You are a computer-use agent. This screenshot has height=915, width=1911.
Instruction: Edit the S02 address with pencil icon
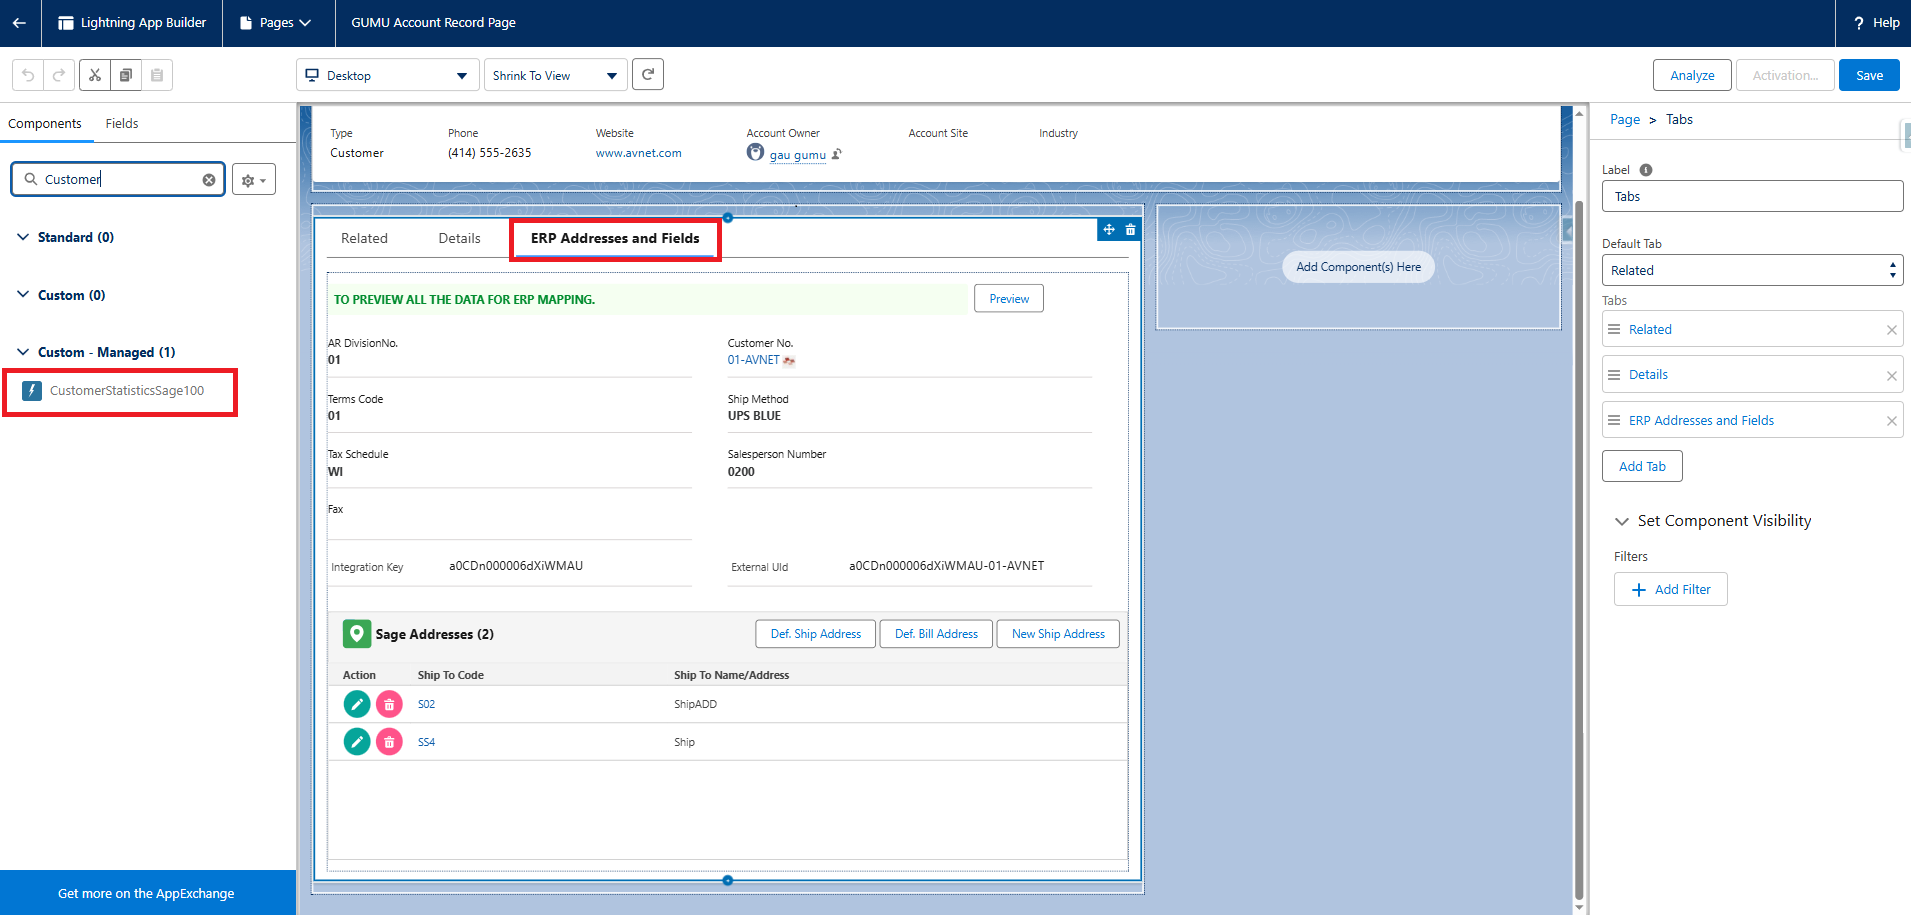click(x=357, y=704)
